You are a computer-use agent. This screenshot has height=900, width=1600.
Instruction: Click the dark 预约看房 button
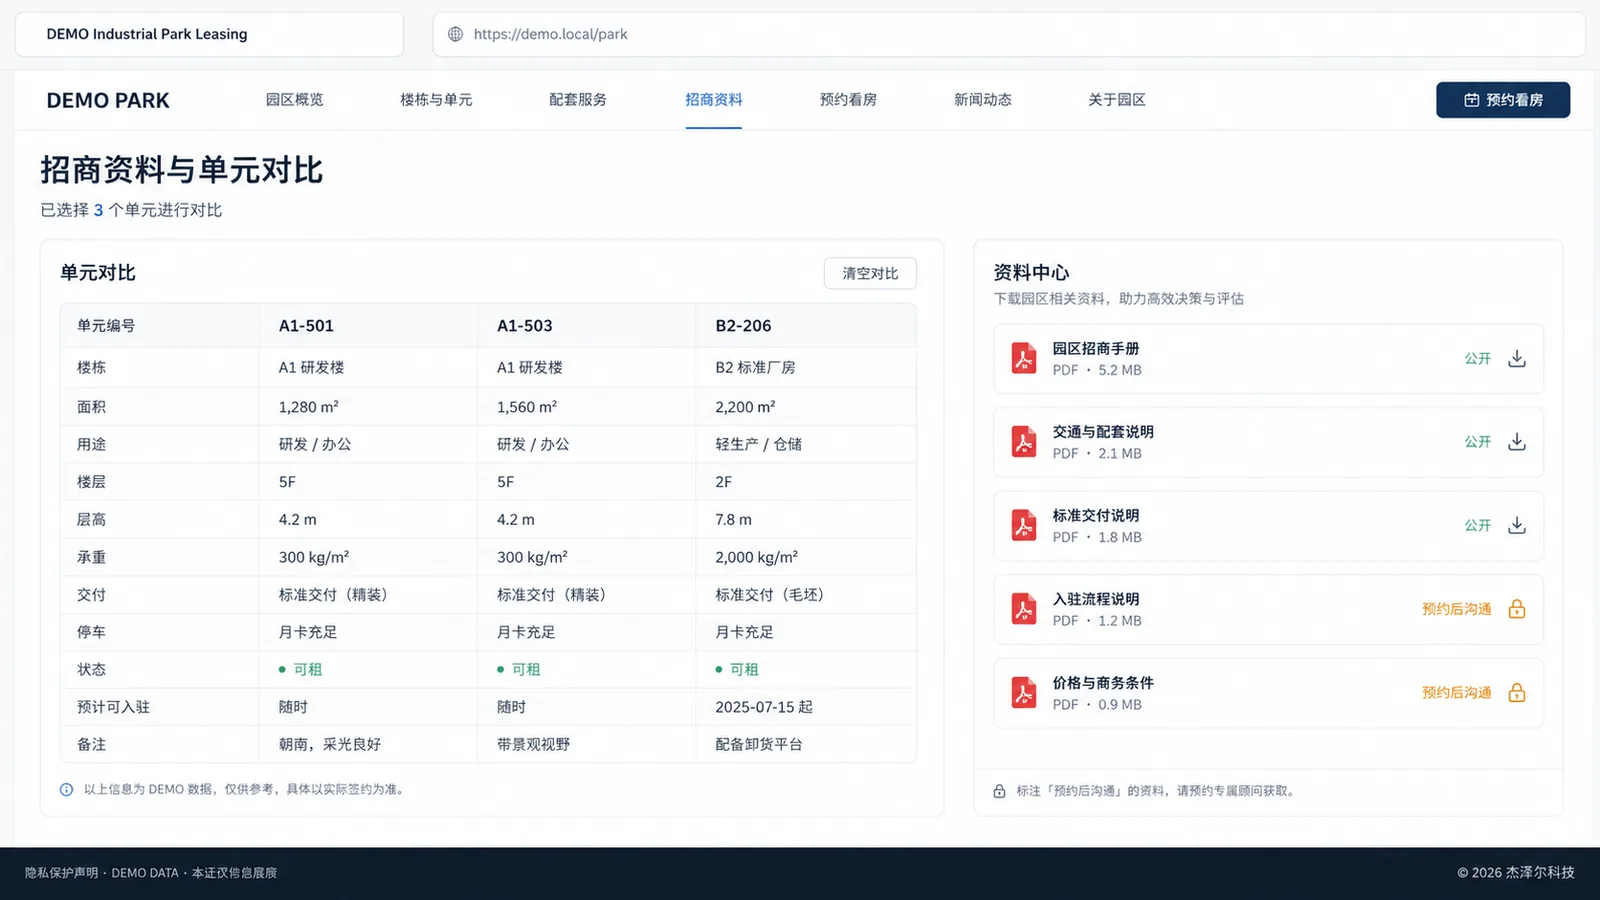1503,100
